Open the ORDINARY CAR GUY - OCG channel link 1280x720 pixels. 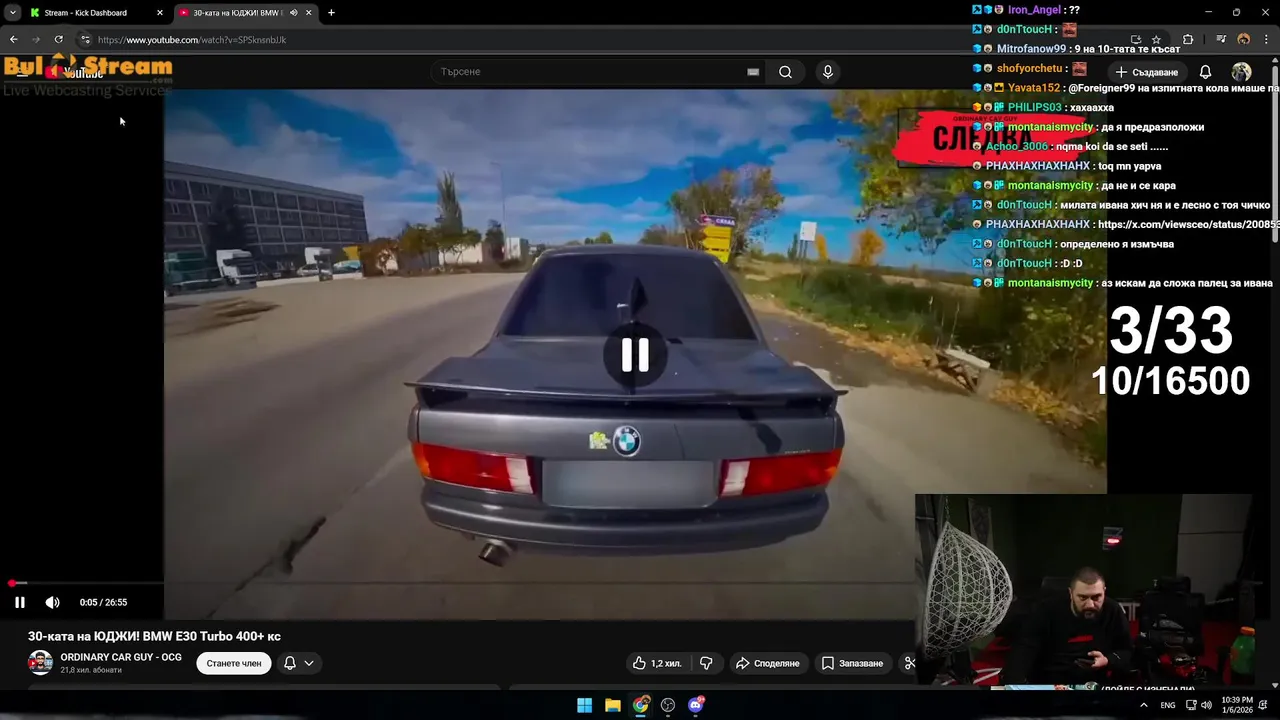coord(121,657)
